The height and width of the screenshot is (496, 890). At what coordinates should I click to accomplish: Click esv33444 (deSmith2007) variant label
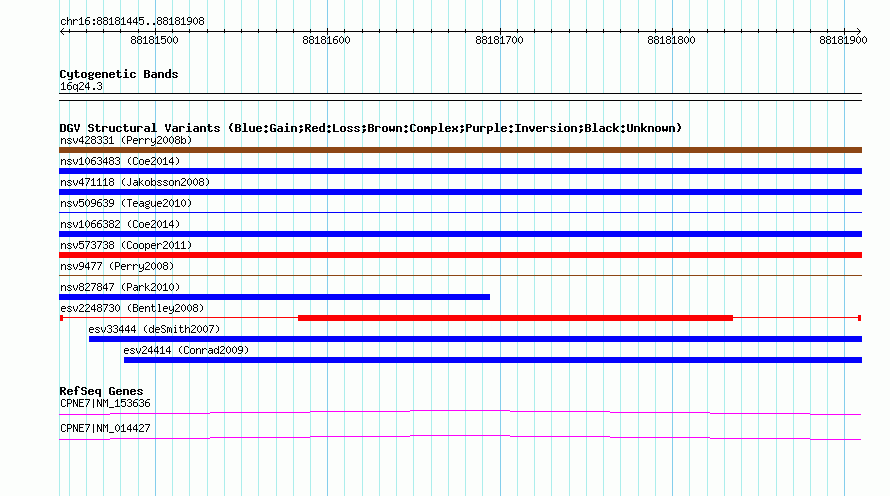click(x=154, y=329)
